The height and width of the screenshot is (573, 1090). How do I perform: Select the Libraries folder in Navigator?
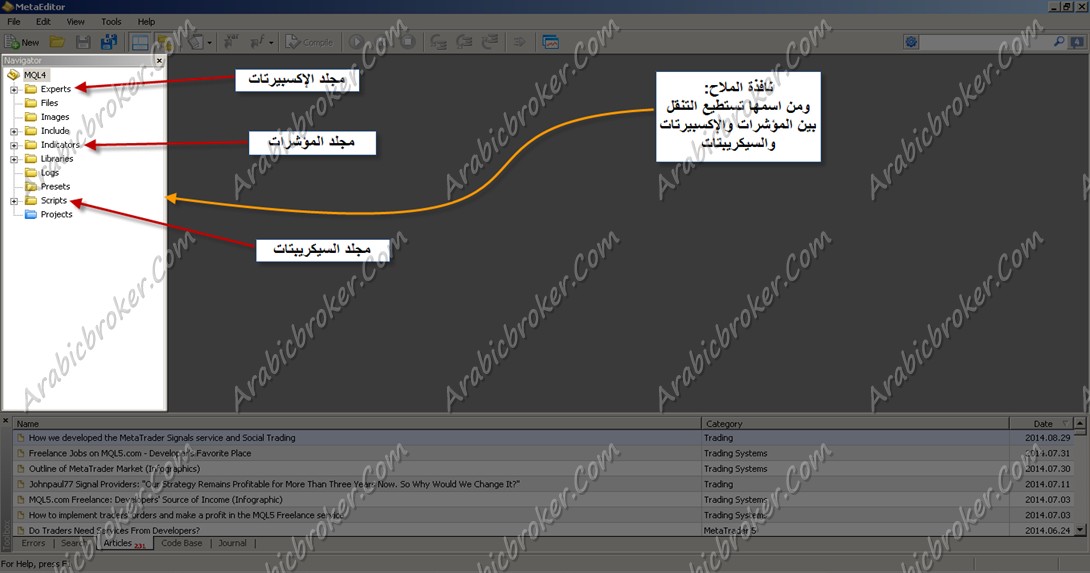(56, 159)
